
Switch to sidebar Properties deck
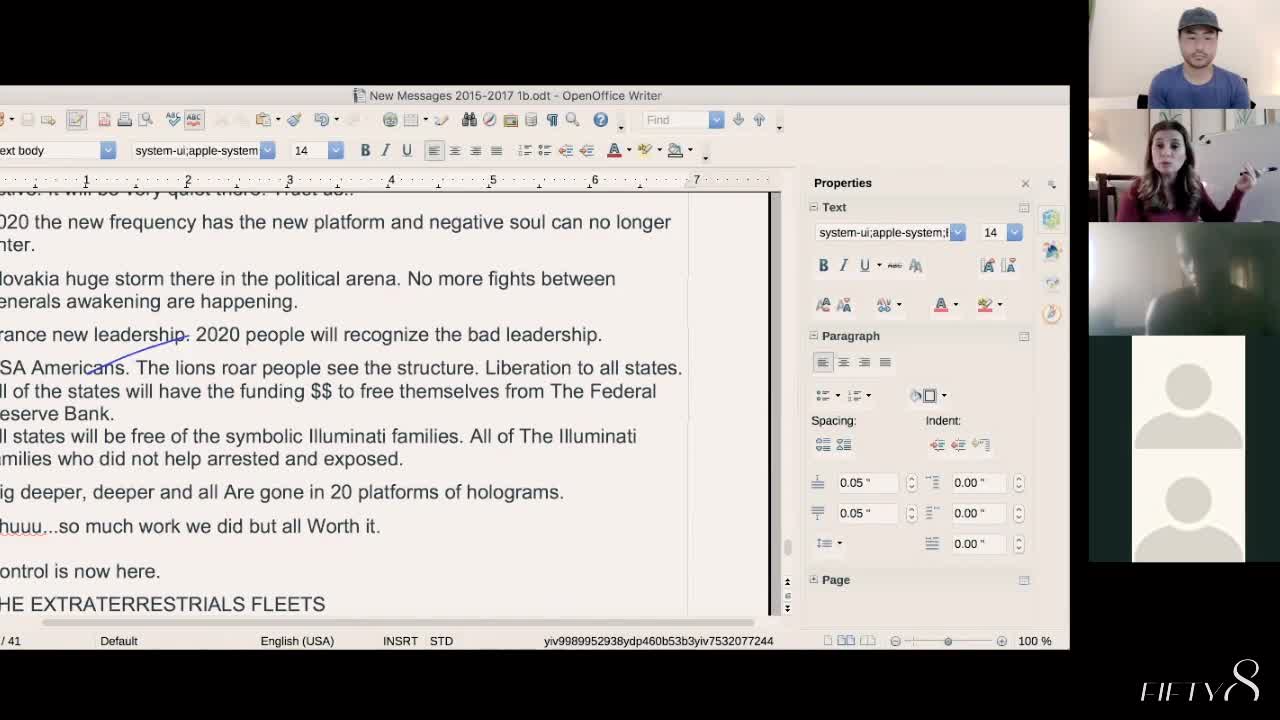coord(1051,219)
